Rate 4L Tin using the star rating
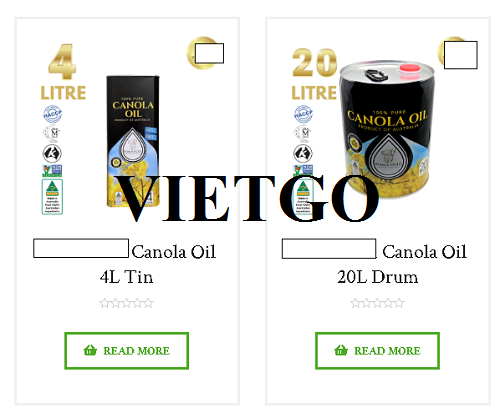The image size is (500, 418). (x=126, y=303)
